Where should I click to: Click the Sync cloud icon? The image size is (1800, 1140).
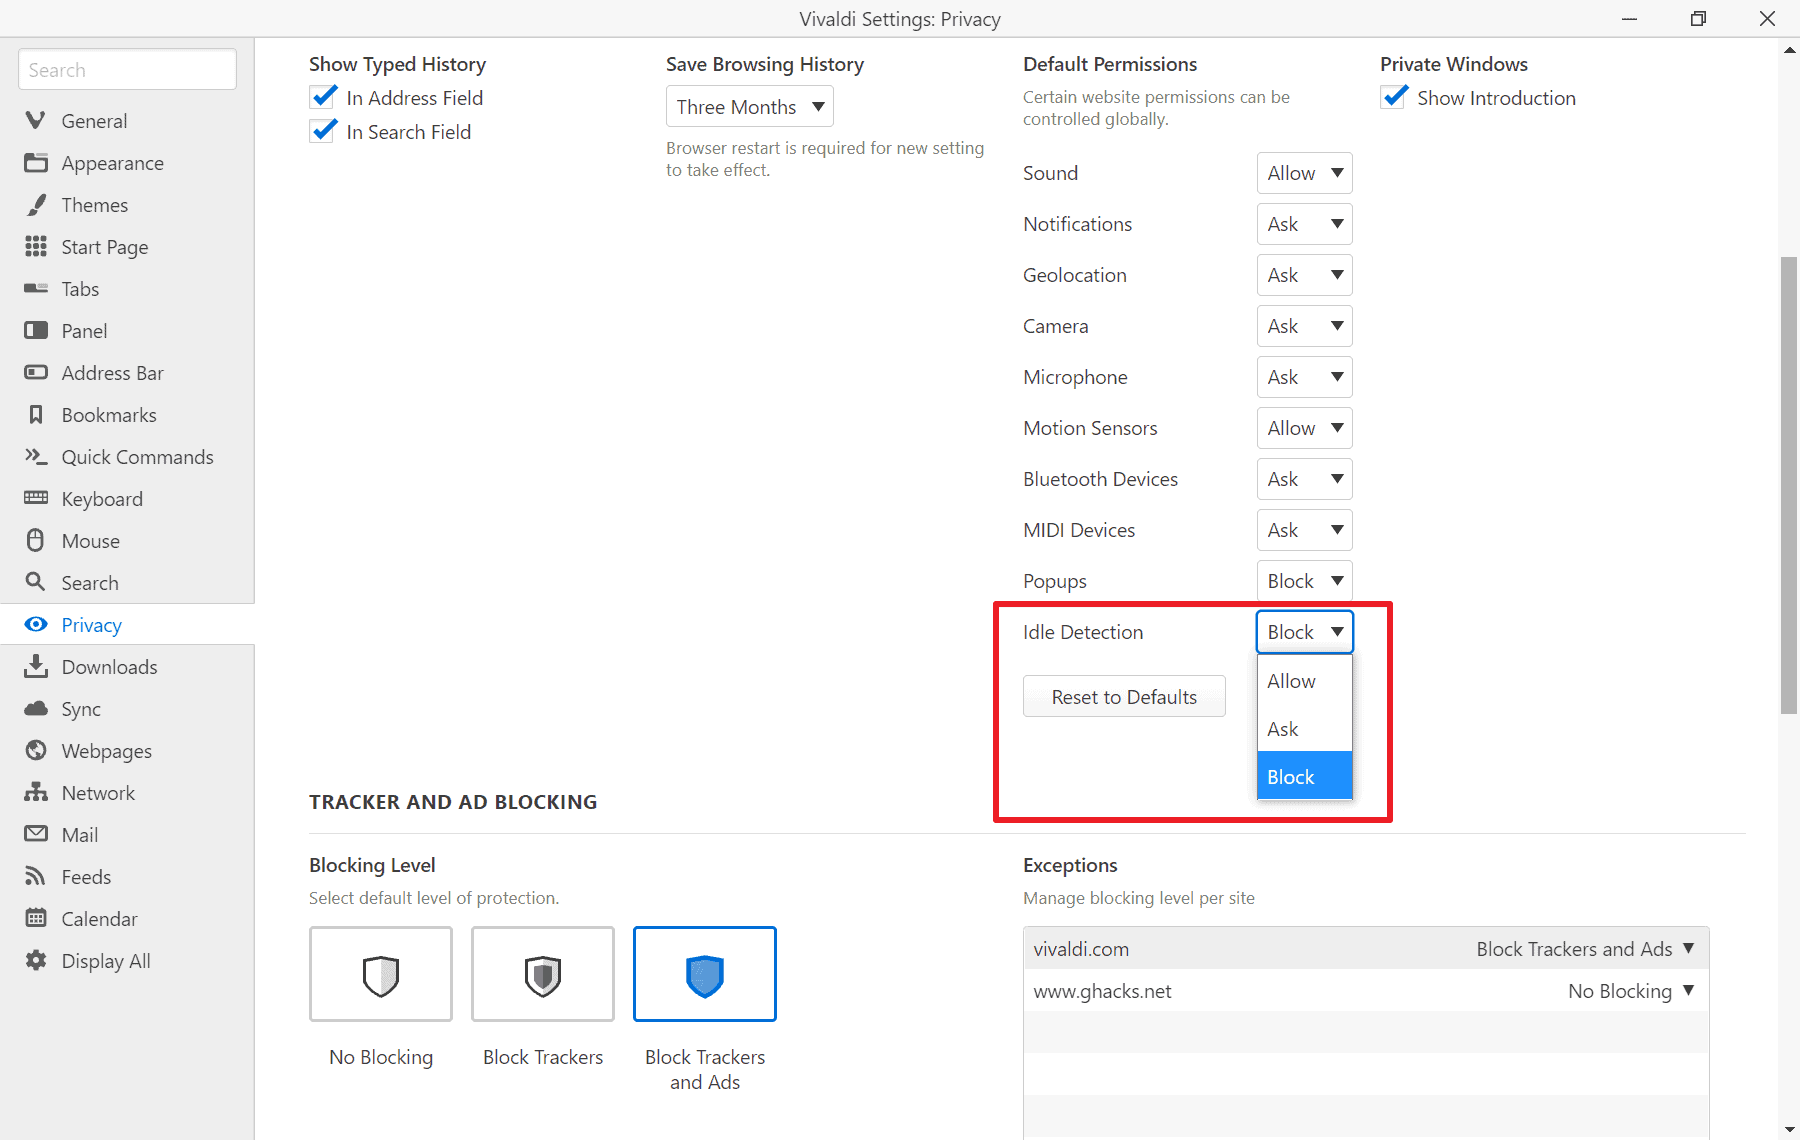[x=36, y=709]
